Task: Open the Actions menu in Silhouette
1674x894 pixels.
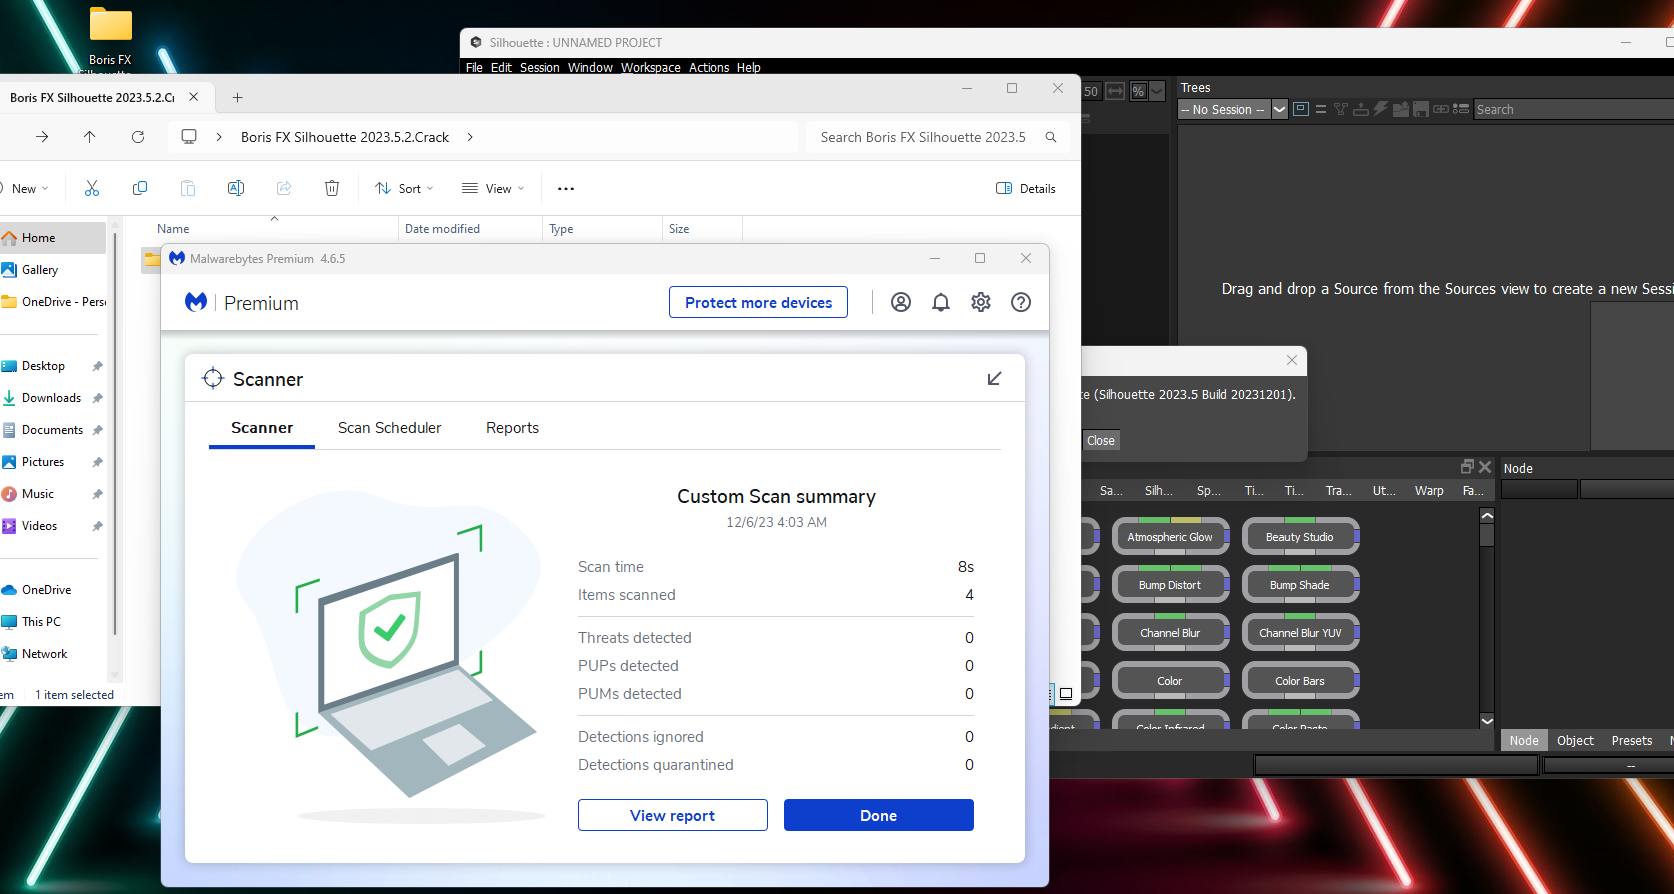Action: (x=709, y=68)
